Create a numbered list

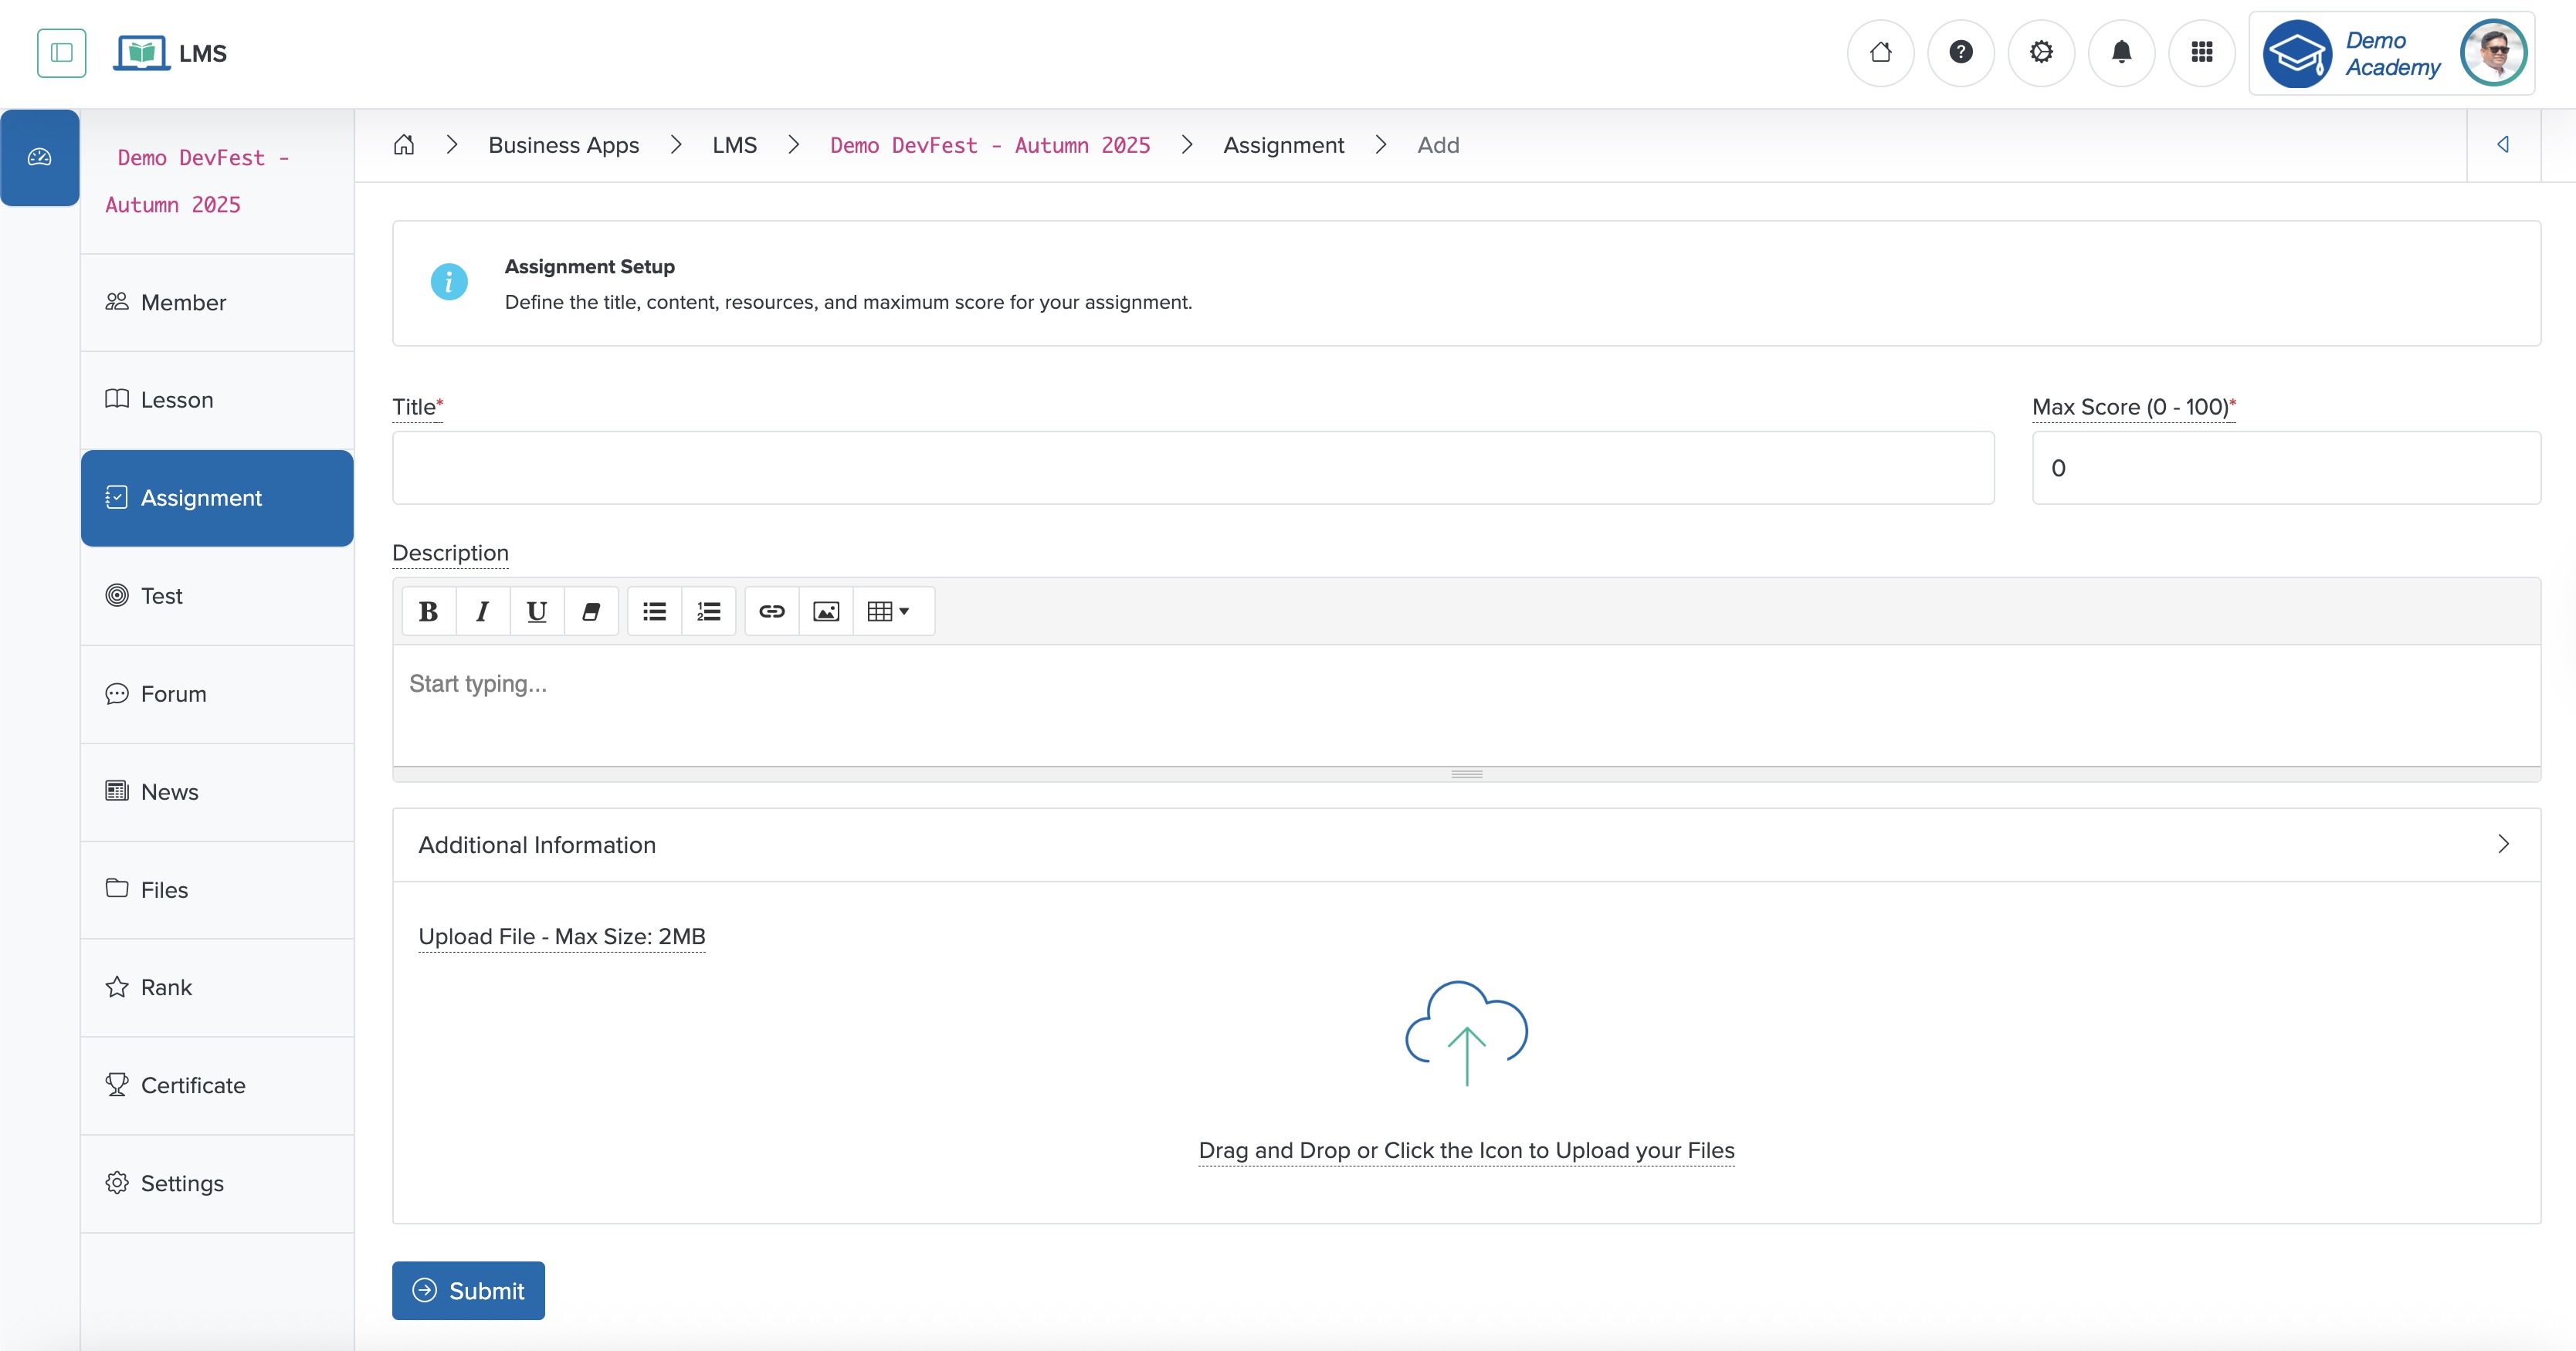(708, 611)
